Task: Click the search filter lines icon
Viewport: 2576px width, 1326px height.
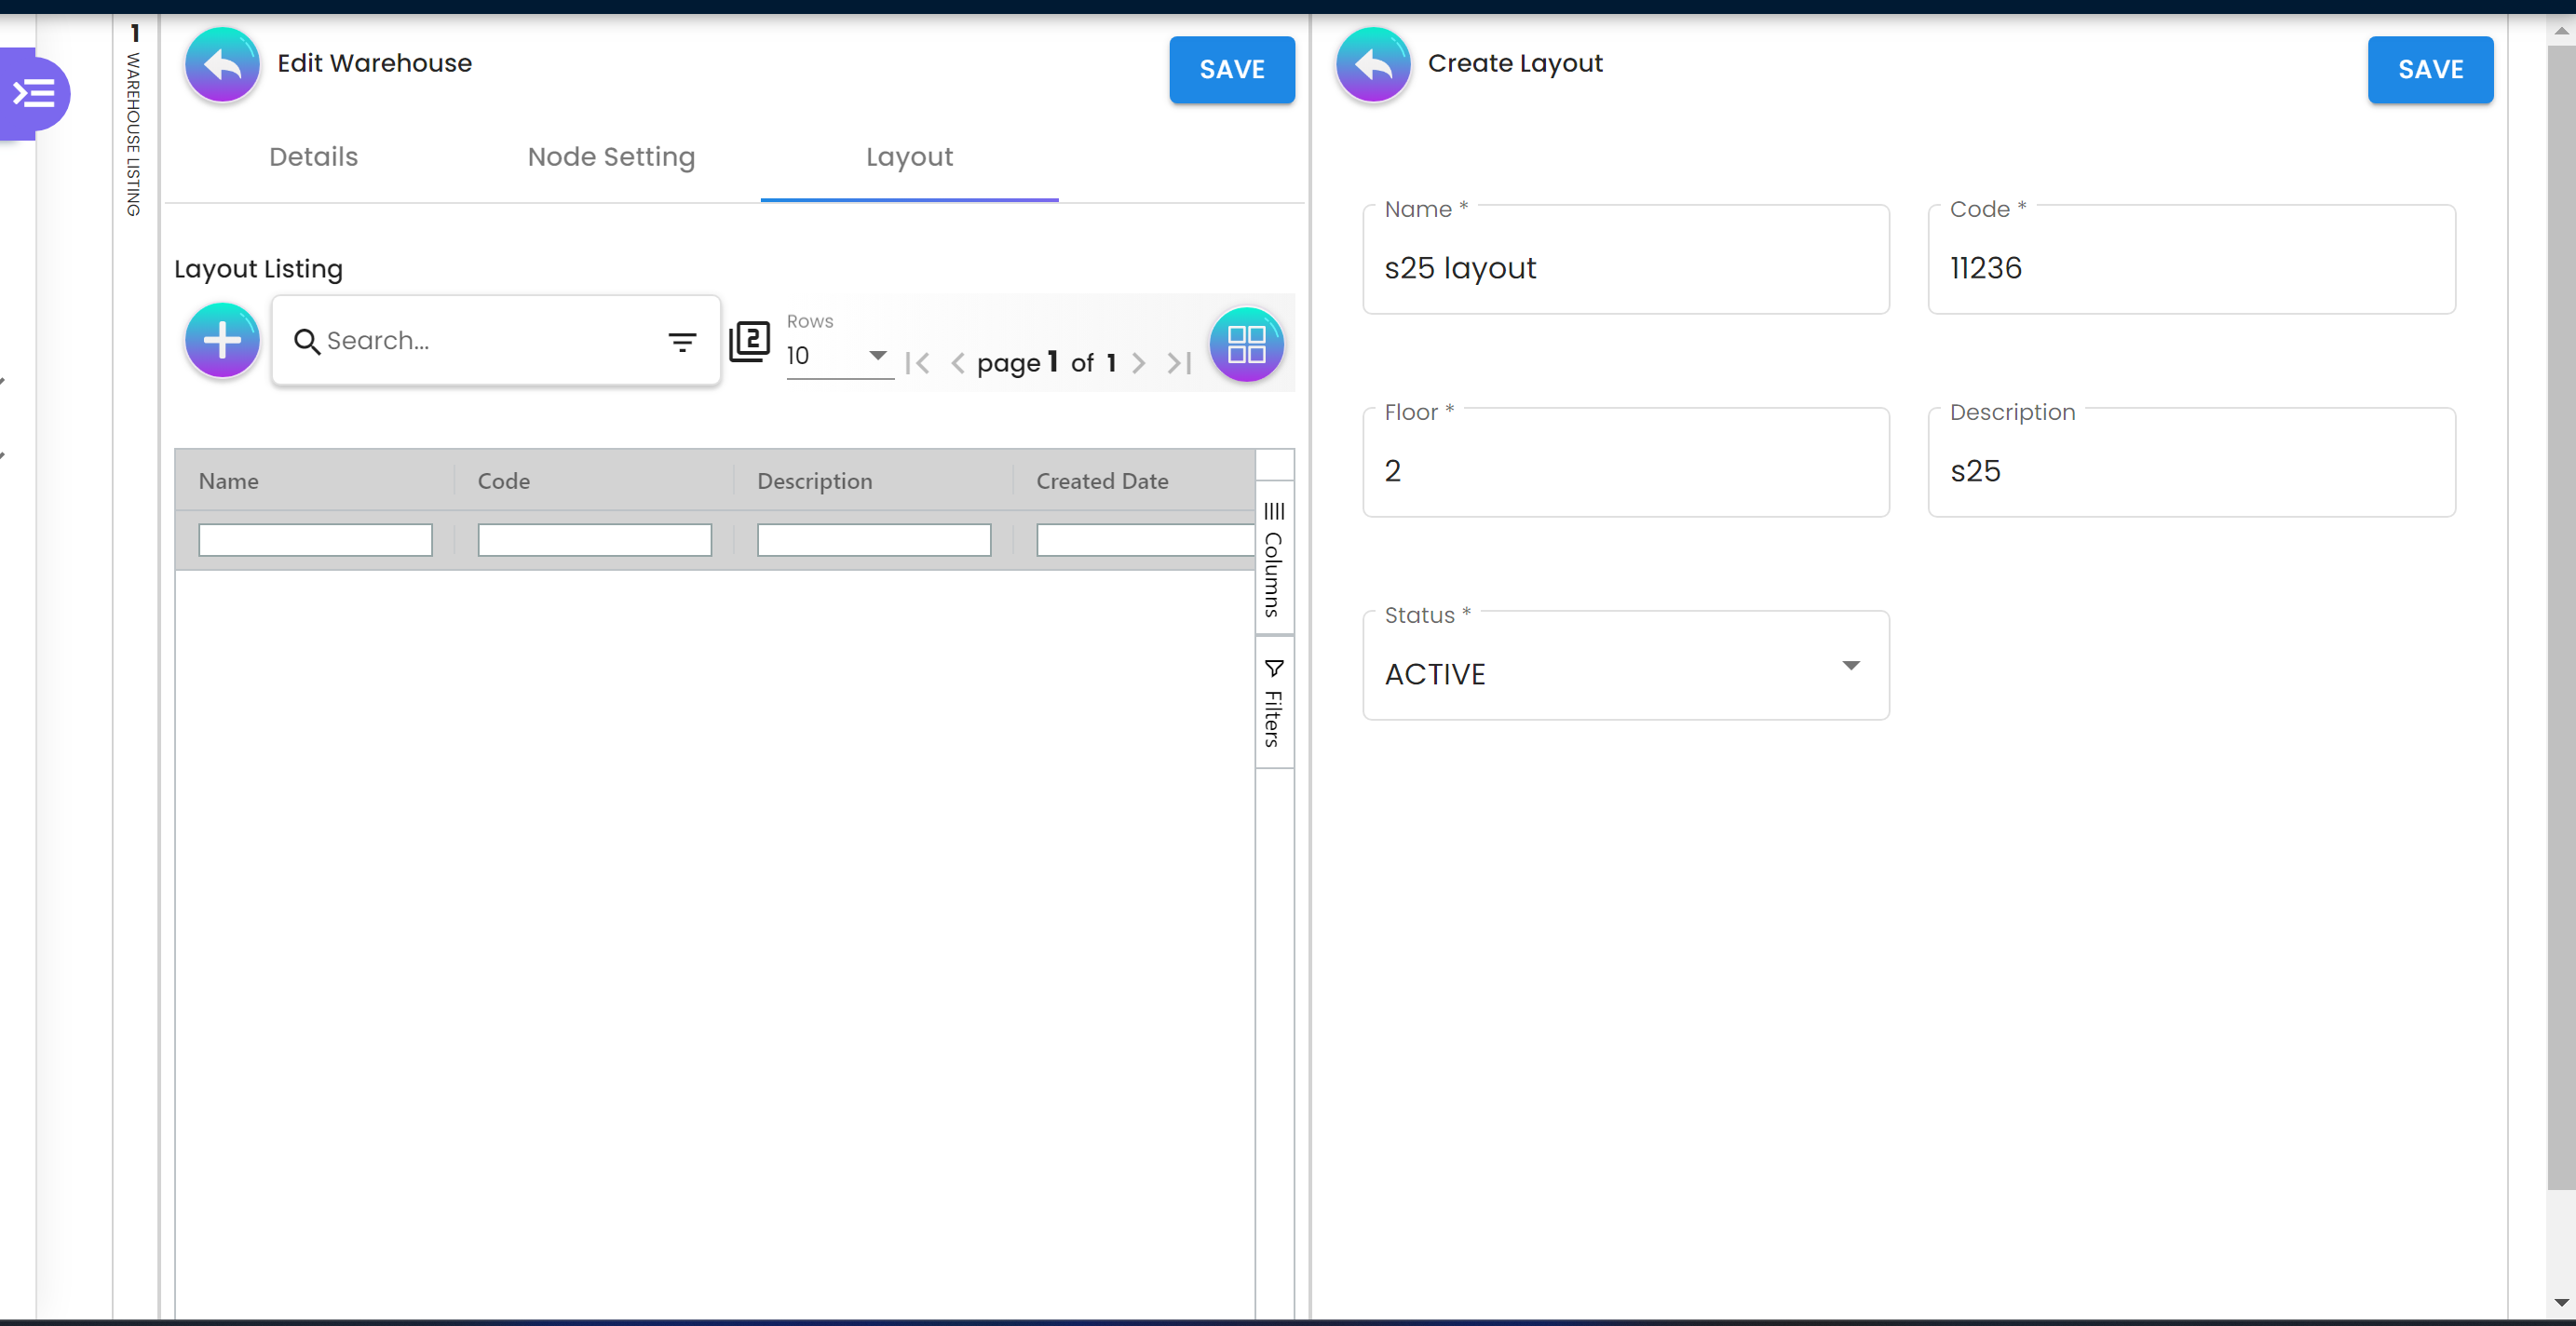Action: pyautogui.click(x=682, y=343)
